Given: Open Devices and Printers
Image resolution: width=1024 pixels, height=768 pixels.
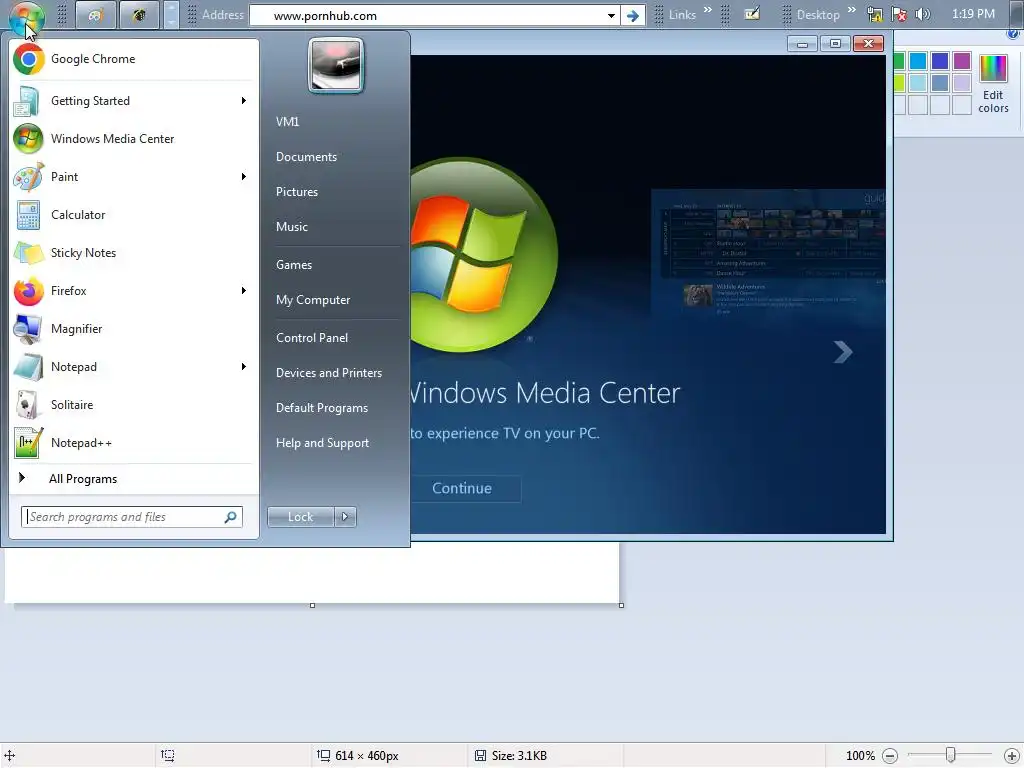Looking at the screenshot, I should [x=328, y=373].
